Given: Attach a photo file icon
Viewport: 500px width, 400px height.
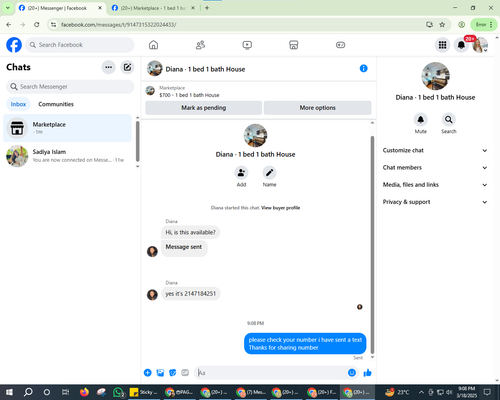Looking at the screenshot, I should pos(160,373).
